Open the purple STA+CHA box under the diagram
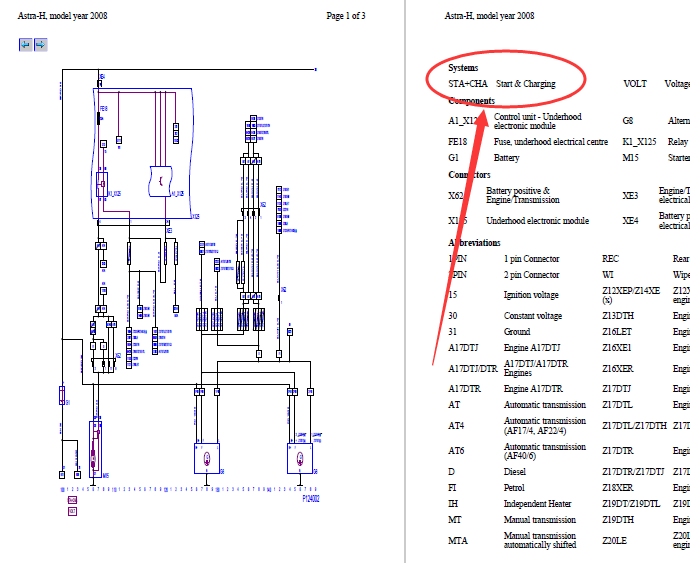This screenshot has height=563, width=690. 73,500
